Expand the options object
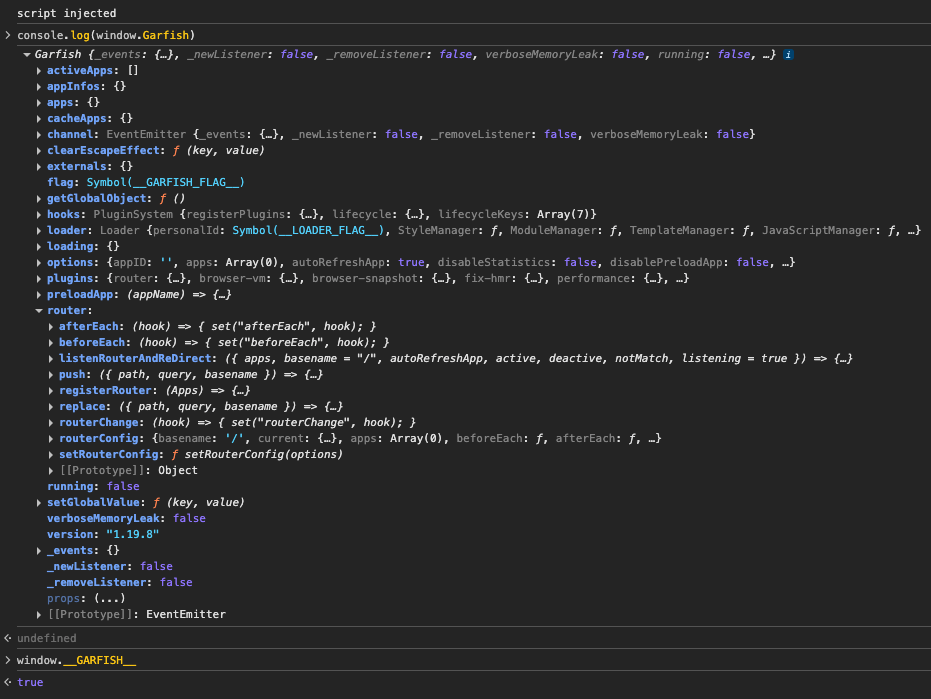 point(39,263)
